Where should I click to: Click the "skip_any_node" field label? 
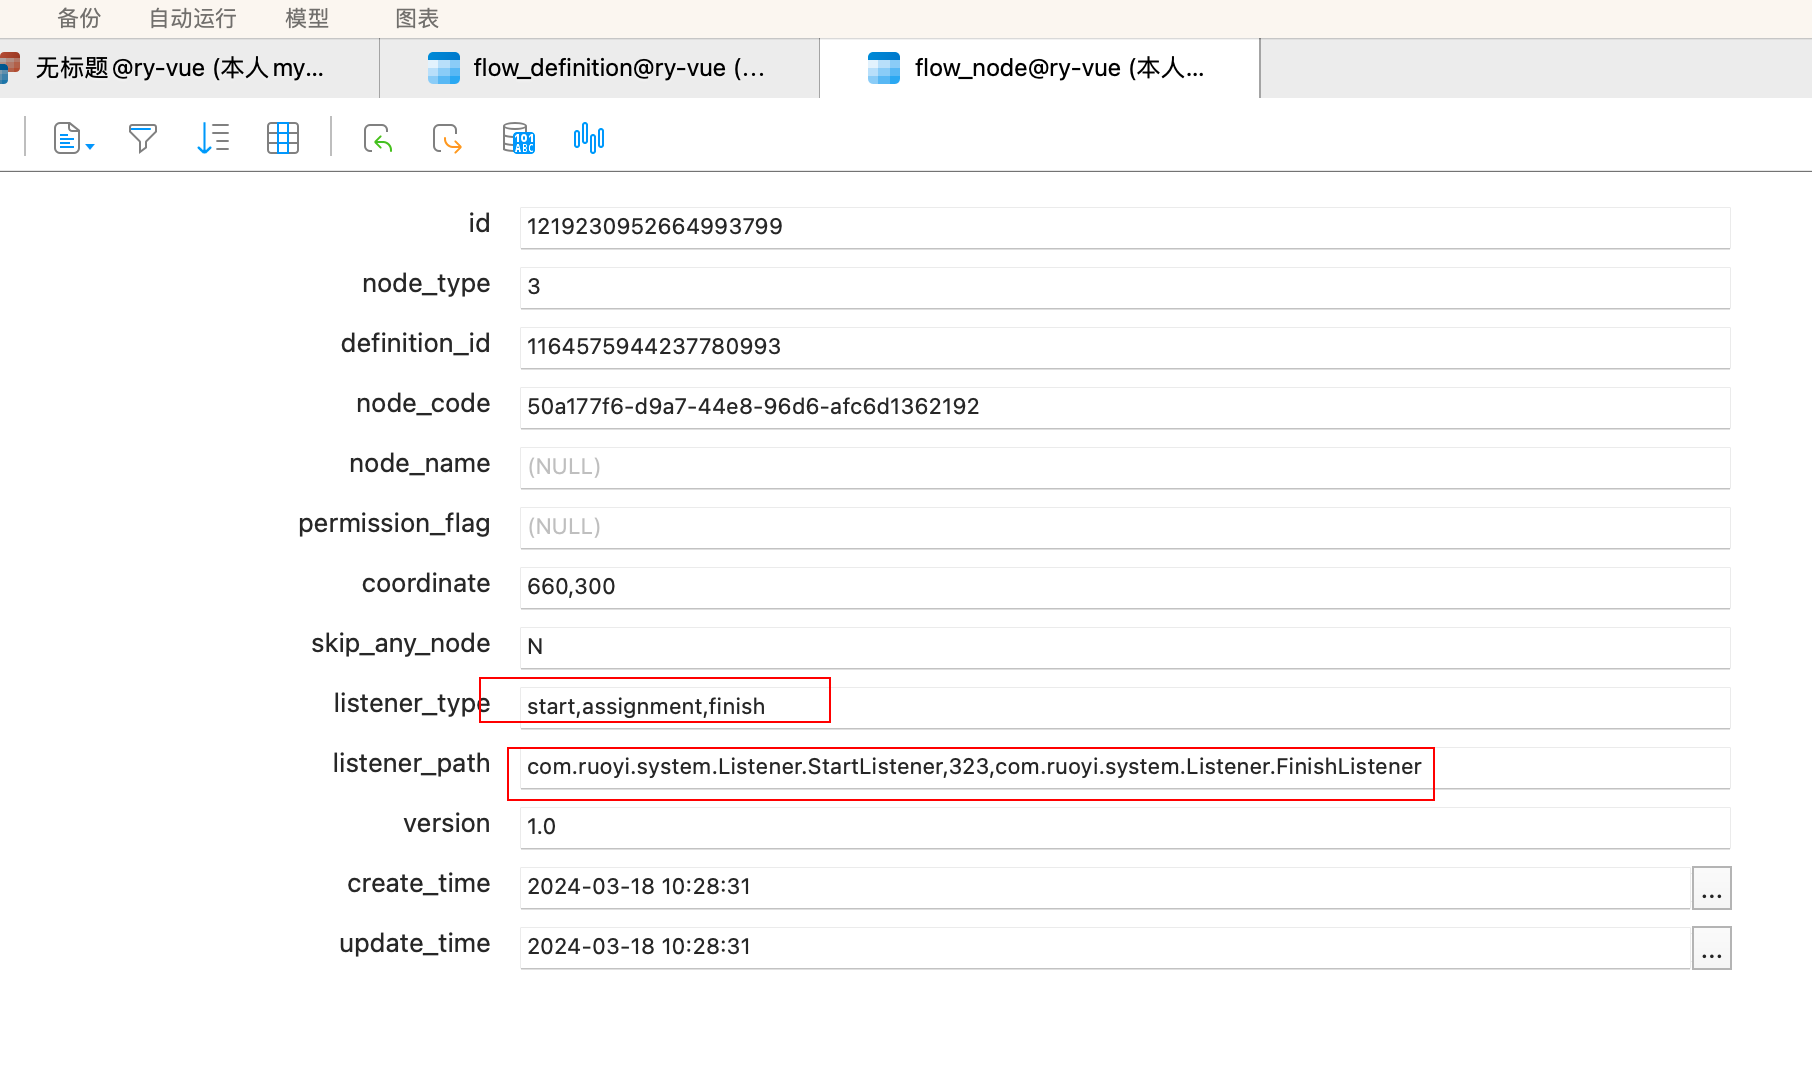pyautogui.click(x=401, y=644)
